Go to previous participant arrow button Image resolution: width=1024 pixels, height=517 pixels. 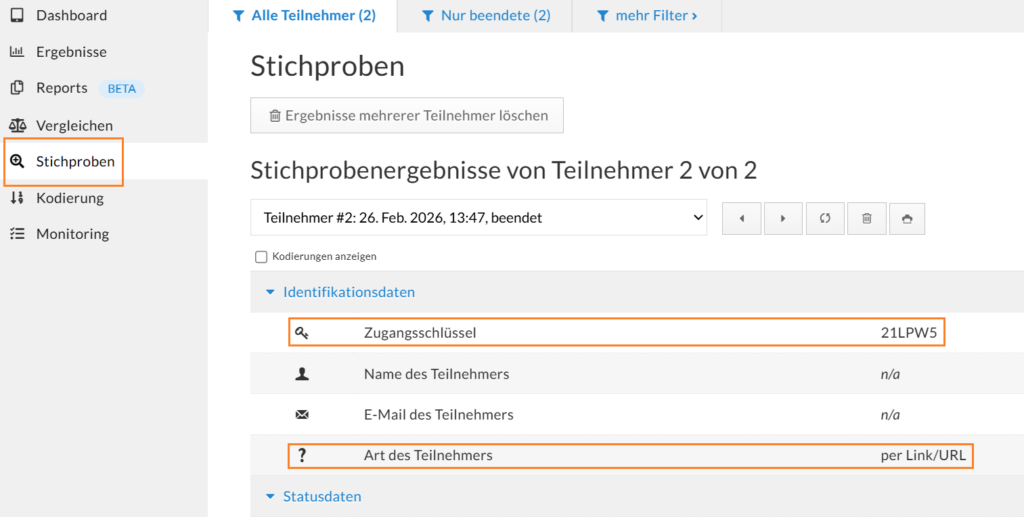tap(741, 218)
